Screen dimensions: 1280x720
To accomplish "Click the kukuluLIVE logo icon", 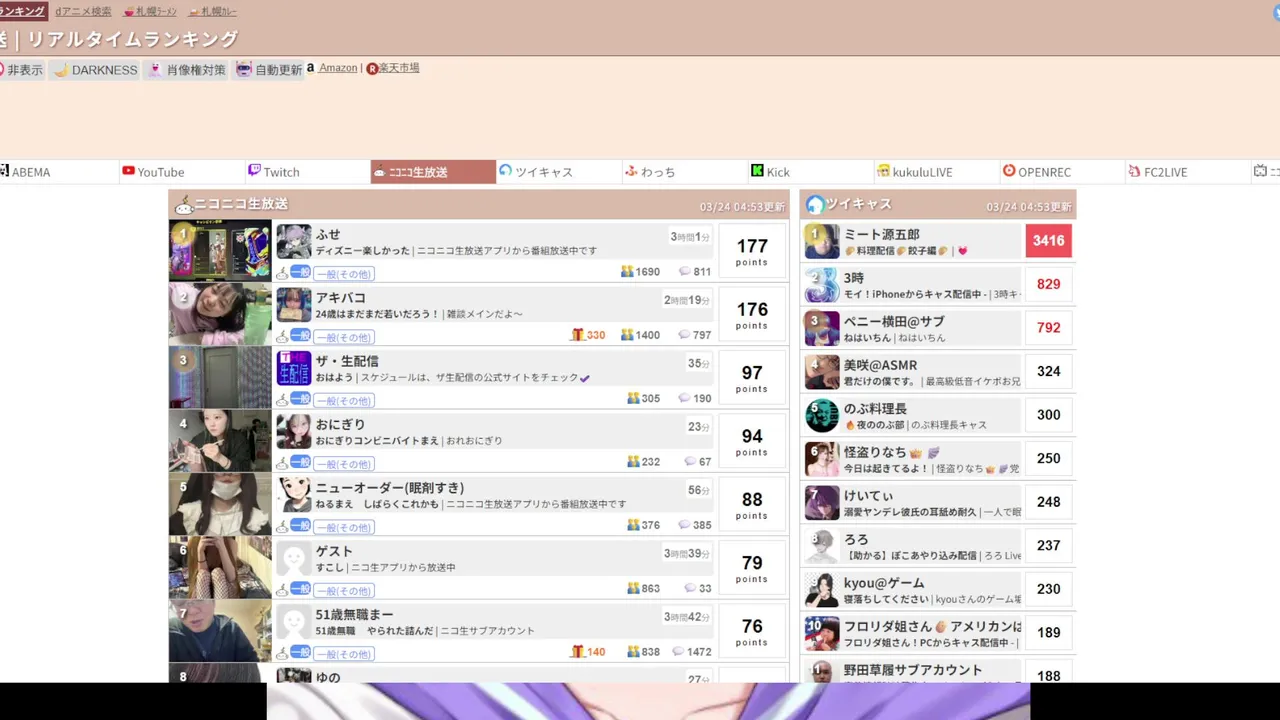I will tap(883, 171).
